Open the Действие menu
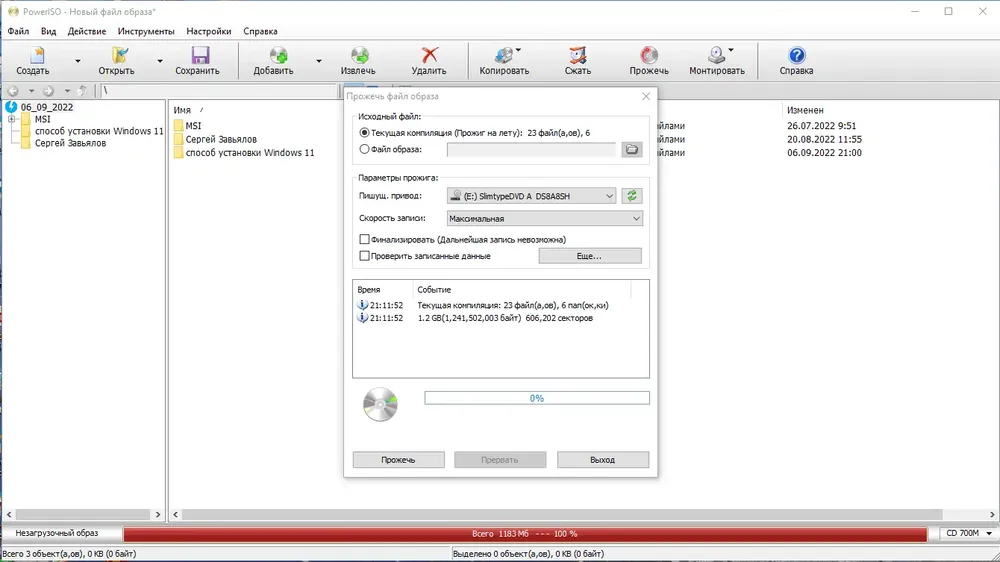The height and width of the screenshot is (562, 1000). [87, 31]
